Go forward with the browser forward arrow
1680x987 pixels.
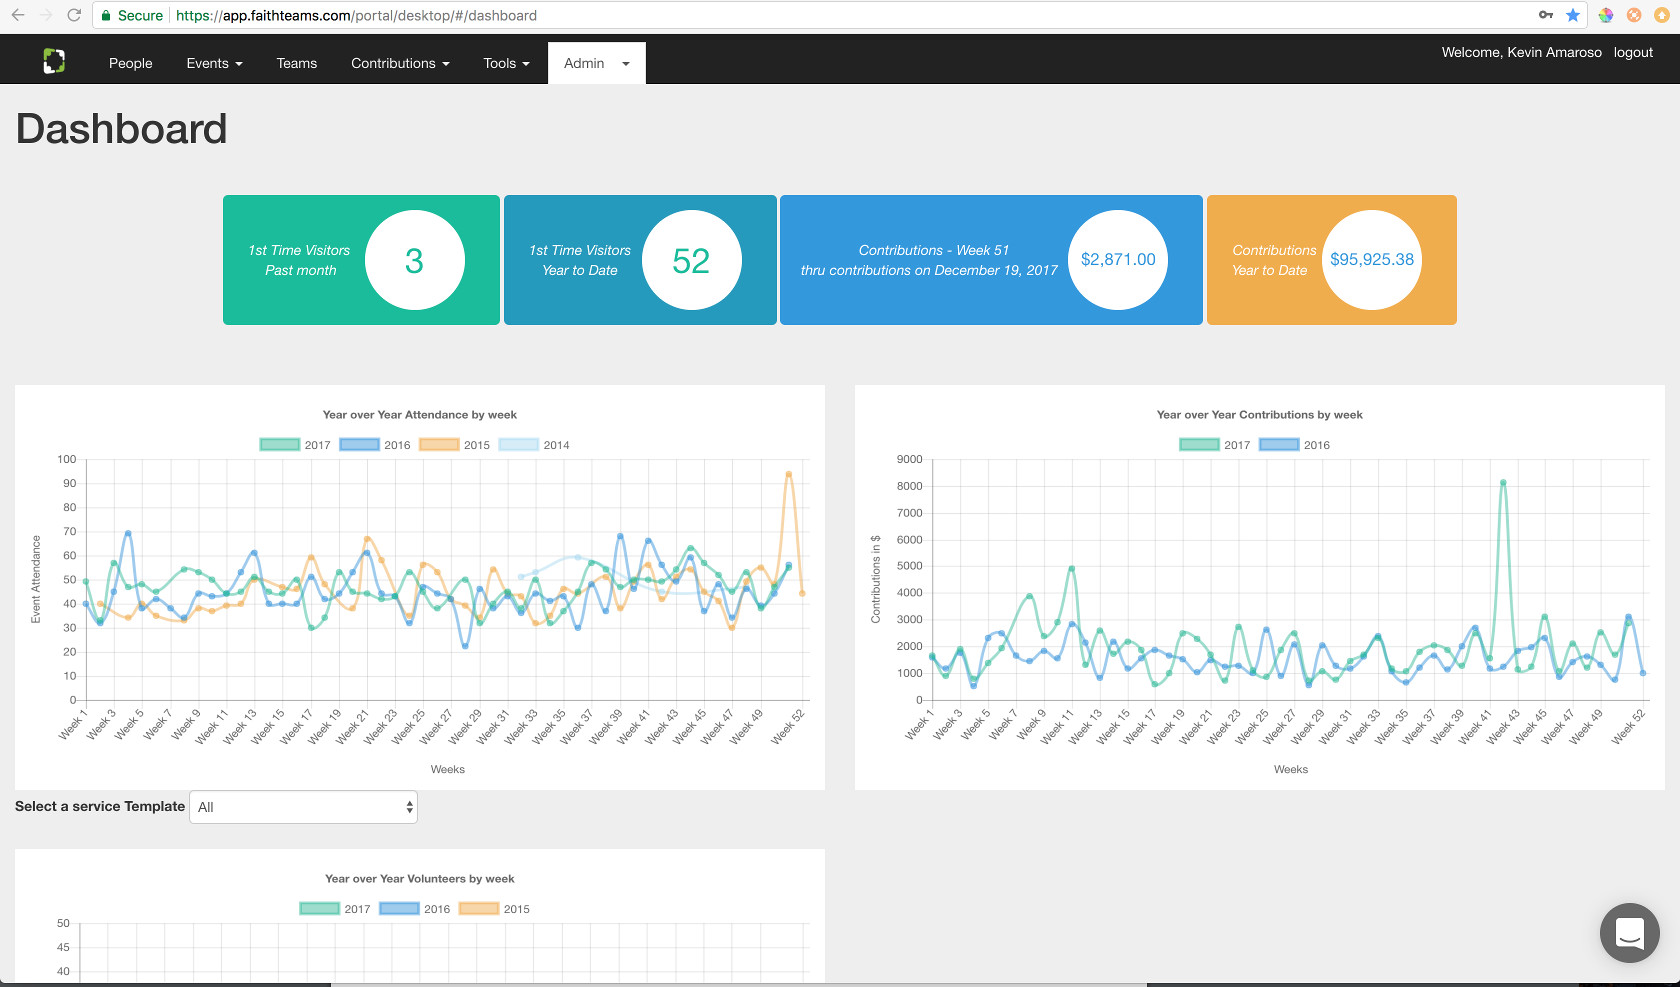tap(46, 15)
